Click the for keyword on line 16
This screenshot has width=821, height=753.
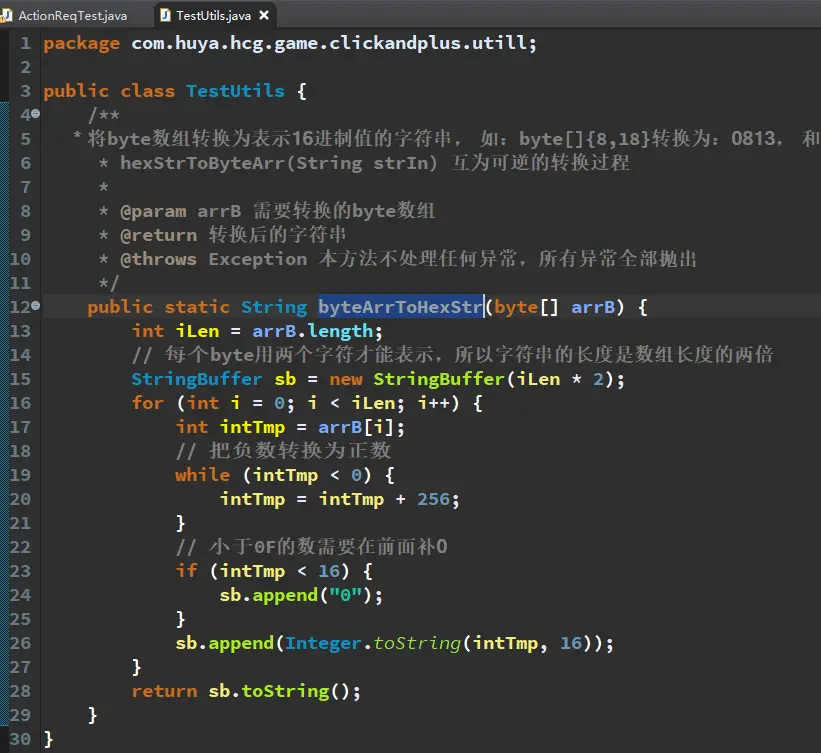pyautogui.click(x=148, y=403)
